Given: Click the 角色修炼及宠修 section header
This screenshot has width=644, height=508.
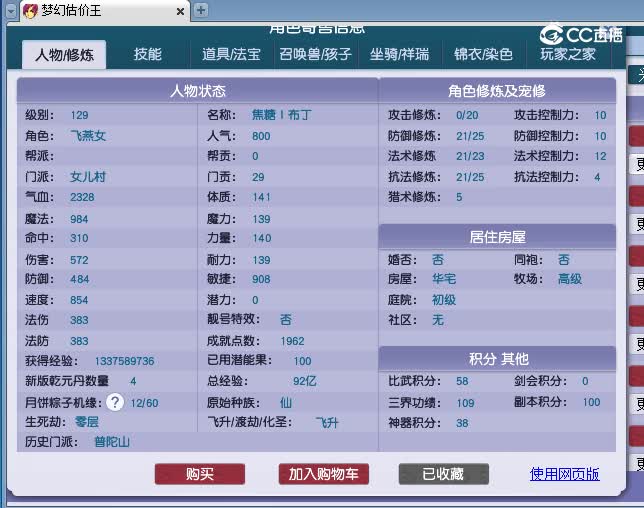Looking at the screenshot, I should coord(497,91).
